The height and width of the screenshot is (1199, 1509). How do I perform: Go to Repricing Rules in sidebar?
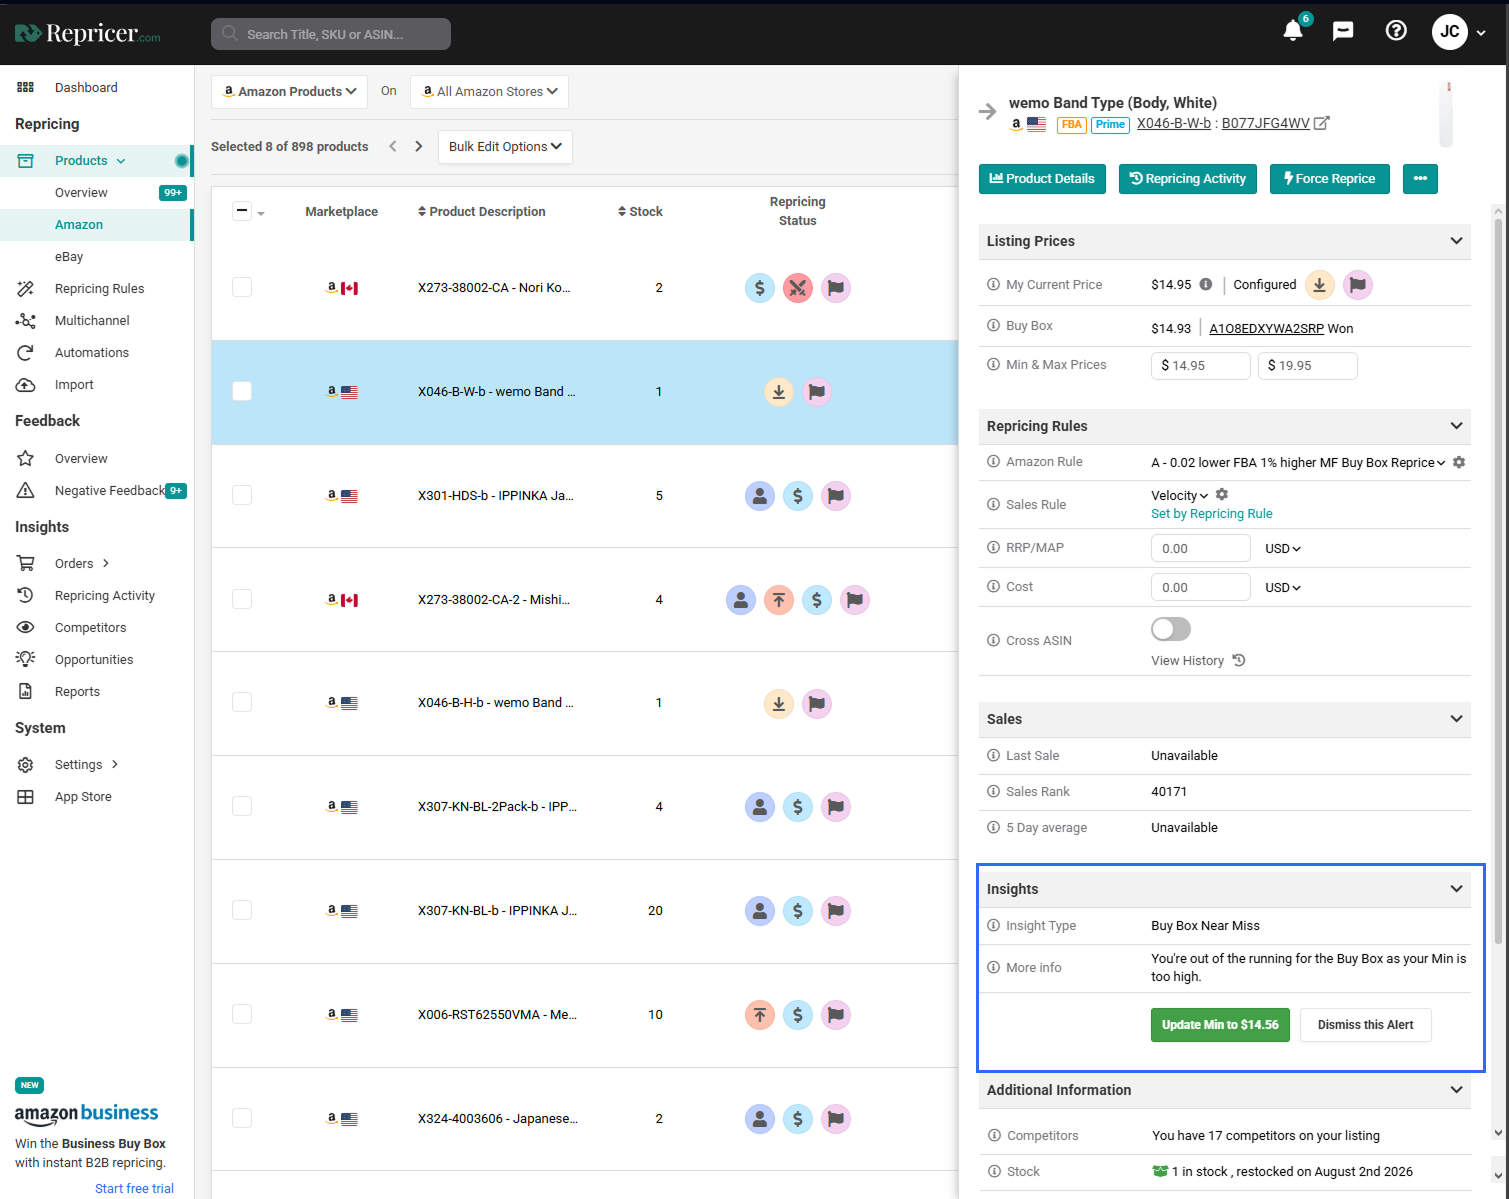(x=99, y=289)
